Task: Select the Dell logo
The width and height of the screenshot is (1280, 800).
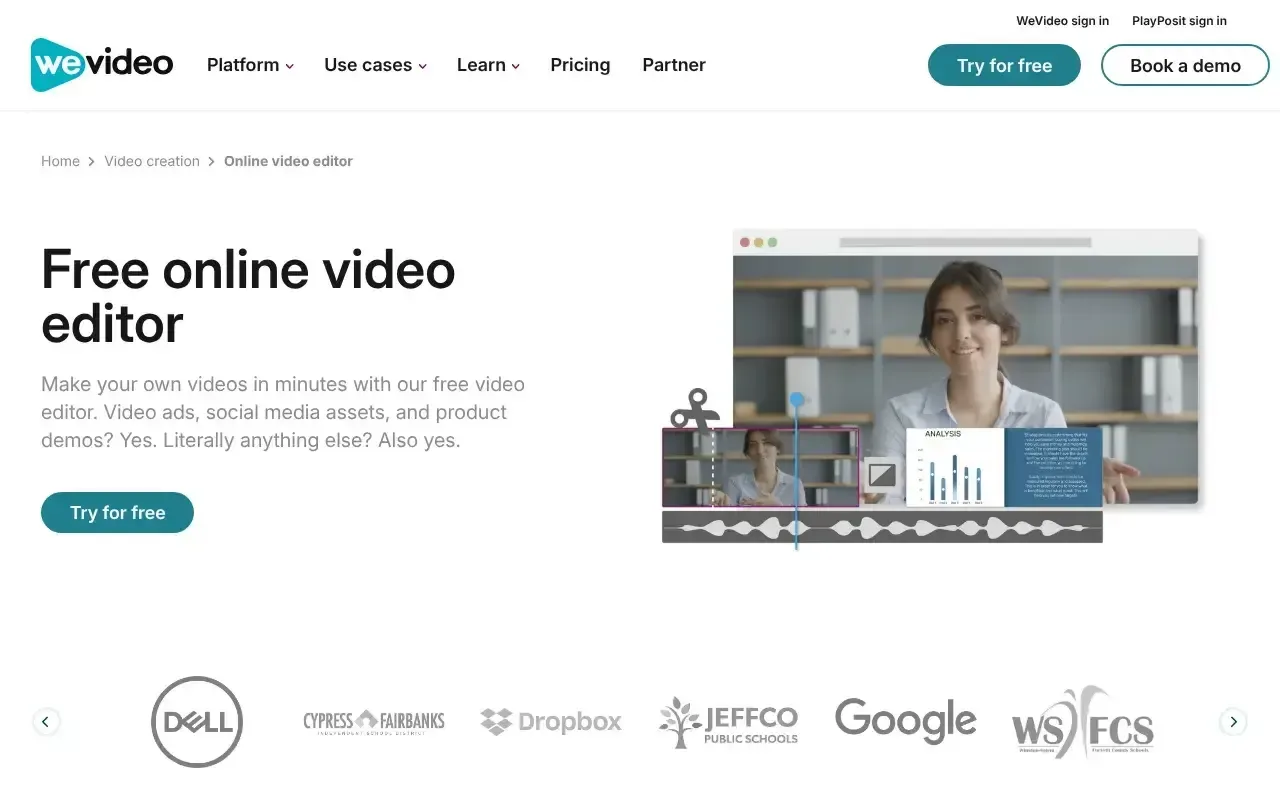Action: [x=197, y=721]
